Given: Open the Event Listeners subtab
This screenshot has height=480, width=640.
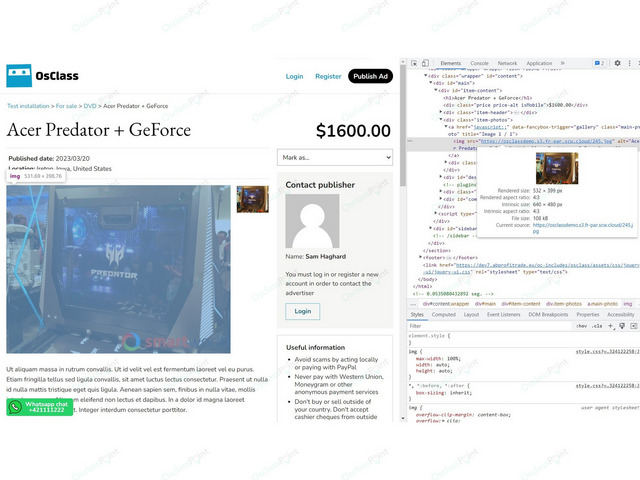Looking at the screenshot, I should tap(504, 315).
